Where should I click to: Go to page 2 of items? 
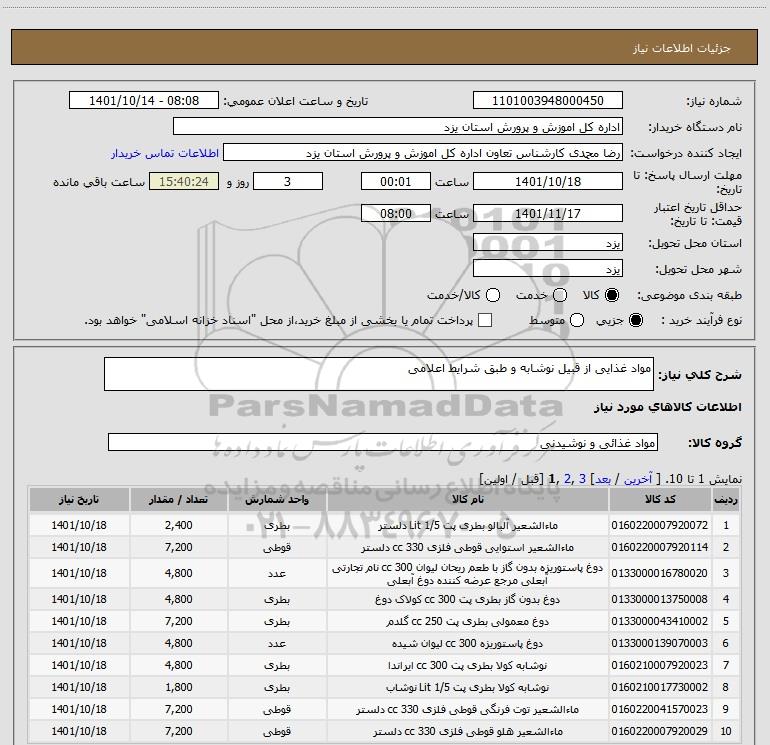tap(568, 479)
